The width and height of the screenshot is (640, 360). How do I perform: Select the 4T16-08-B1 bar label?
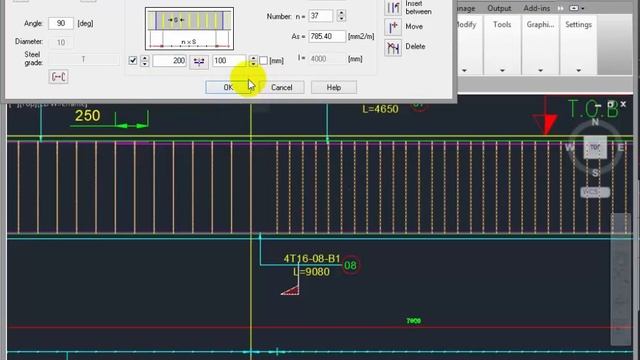[x=312, y=259]
